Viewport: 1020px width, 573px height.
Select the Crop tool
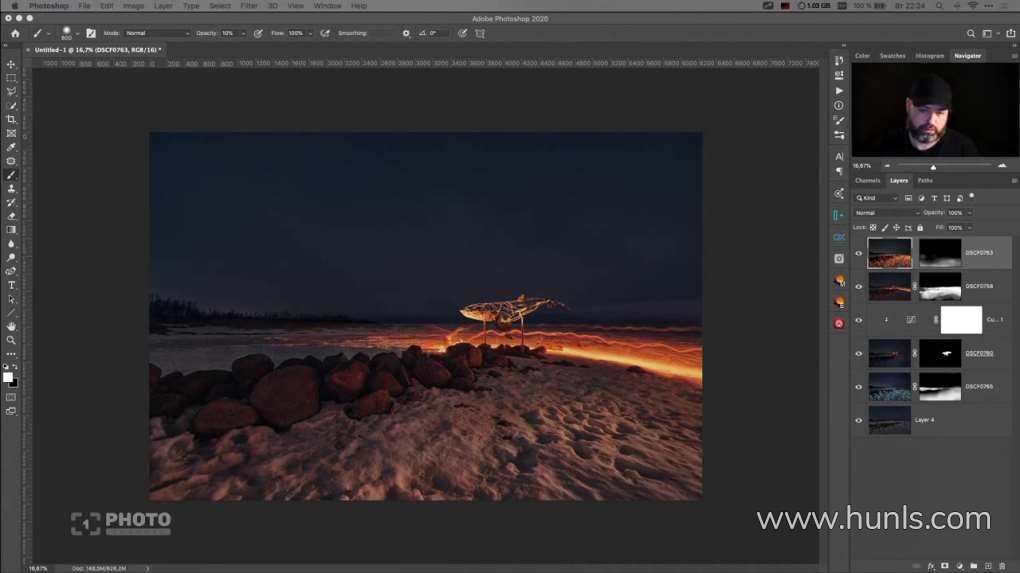point(11,119)
